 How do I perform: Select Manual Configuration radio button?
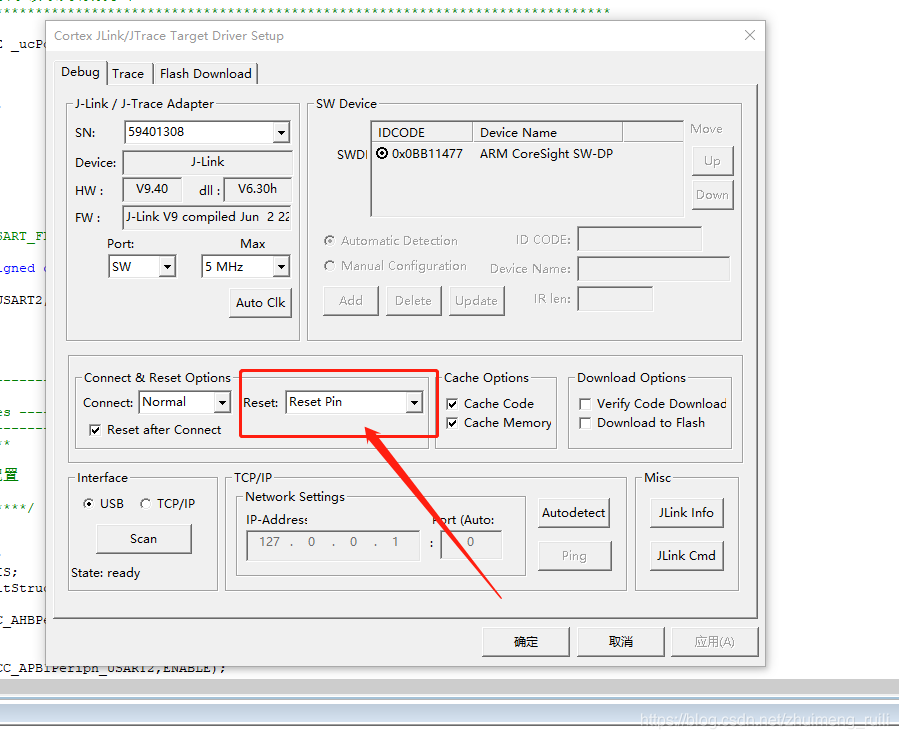click(330, 266)
